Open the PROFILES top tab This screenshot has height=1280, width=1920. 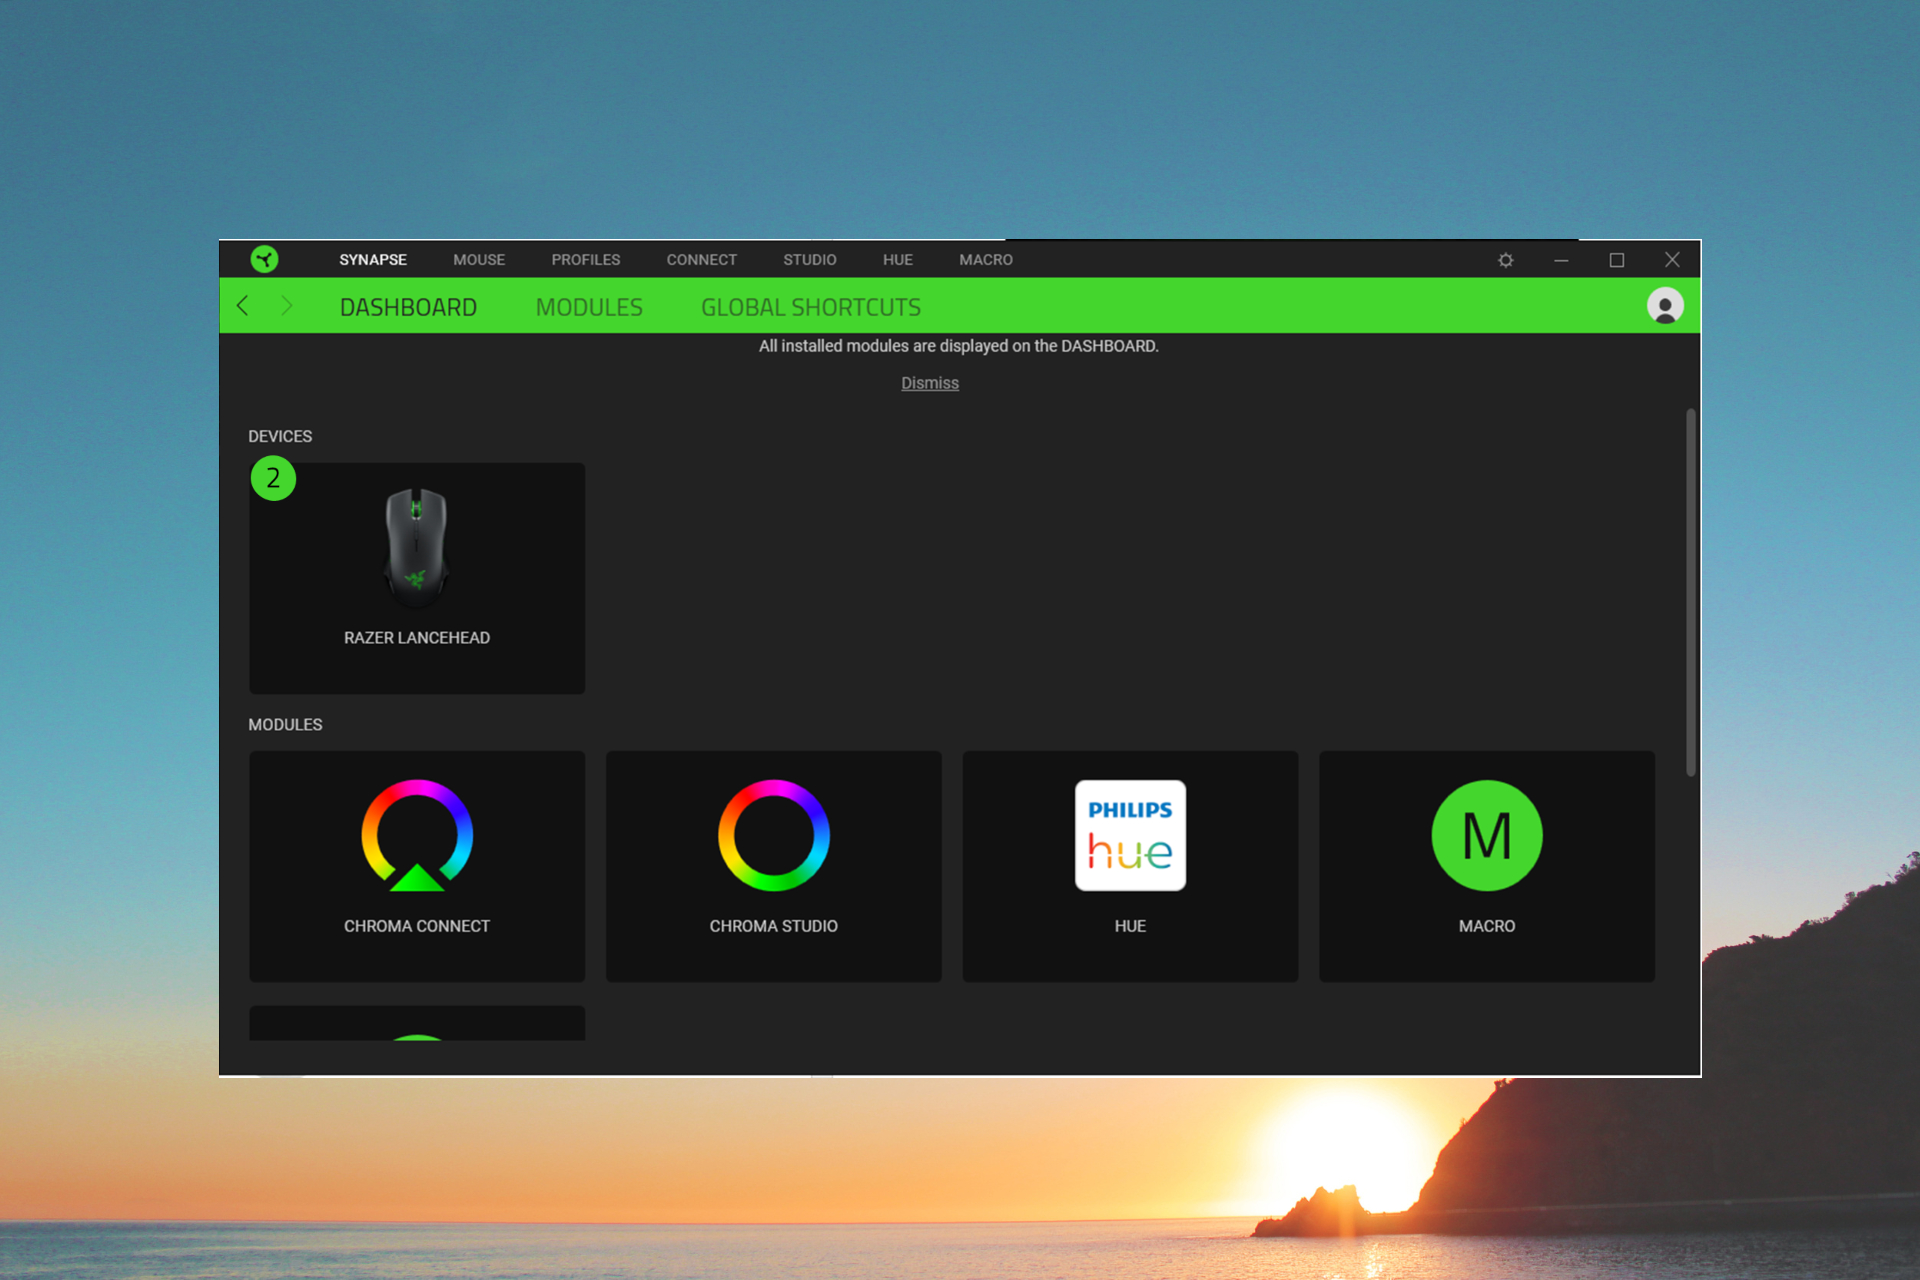pos(586,260)
